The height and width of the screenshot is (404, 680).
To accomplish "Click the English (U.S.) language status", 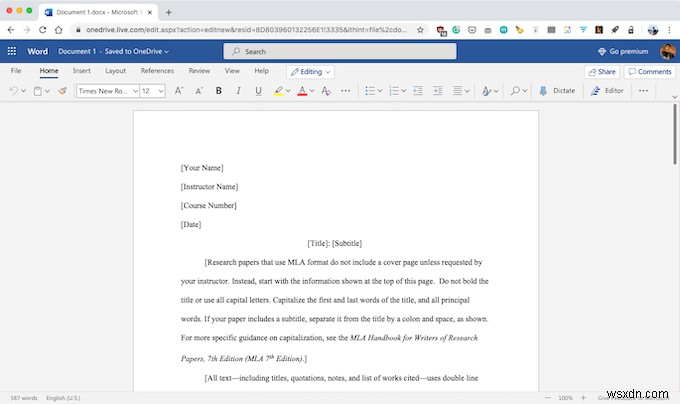I will pos(63,398).
